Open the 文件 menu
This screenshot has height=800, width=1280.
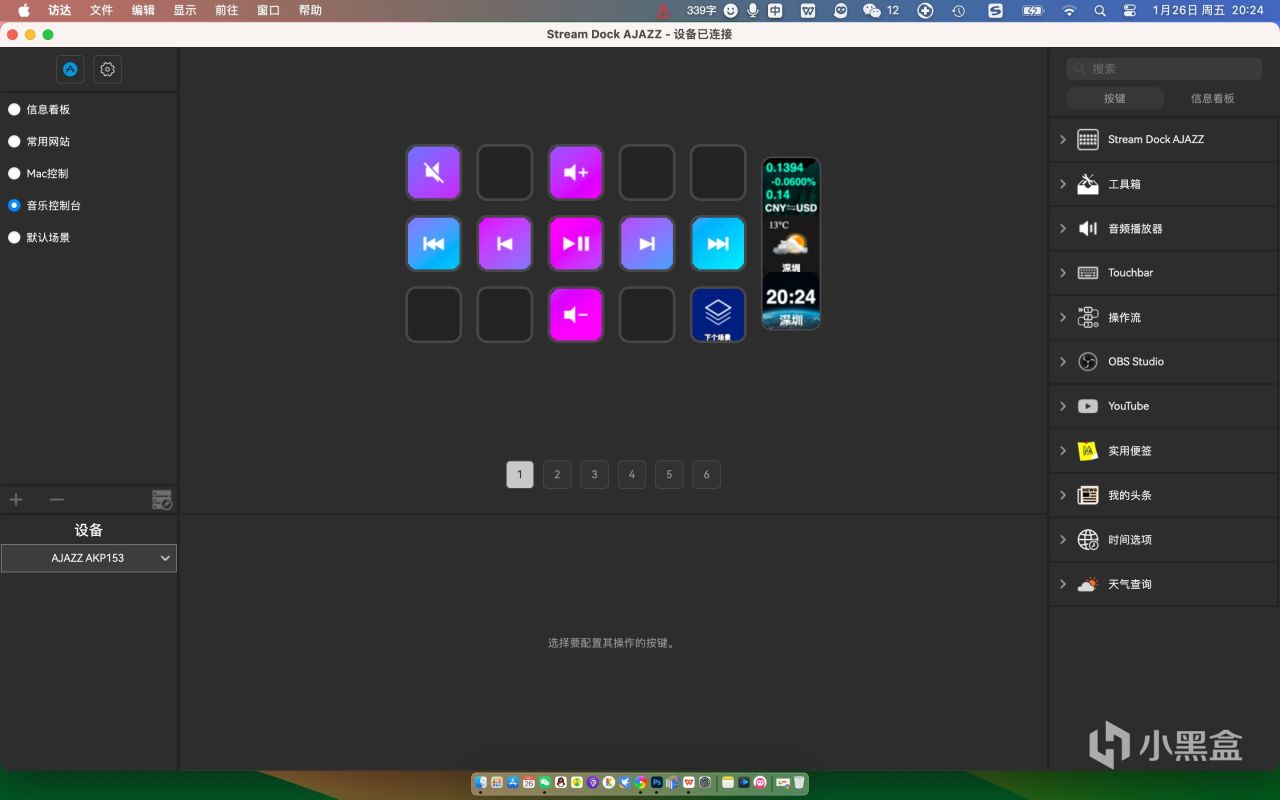pos(101,10)
